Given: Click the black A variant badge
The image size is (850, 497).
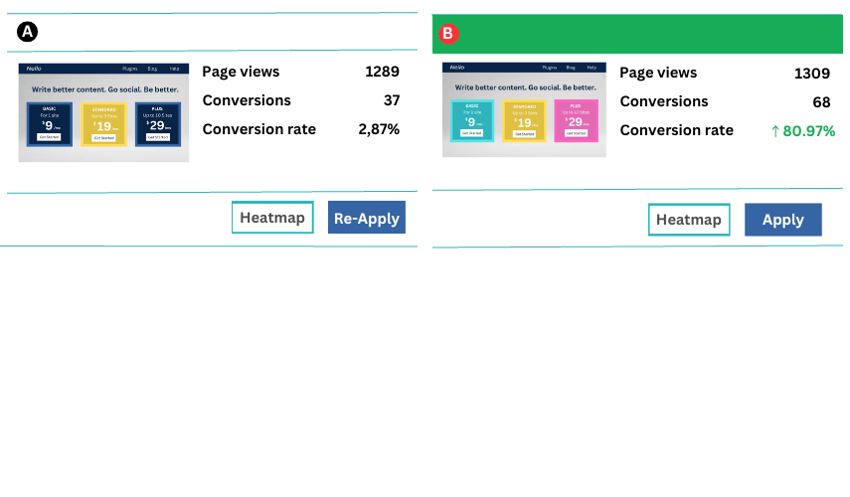Looking at the screenshot, I should [x=27, y=32].
